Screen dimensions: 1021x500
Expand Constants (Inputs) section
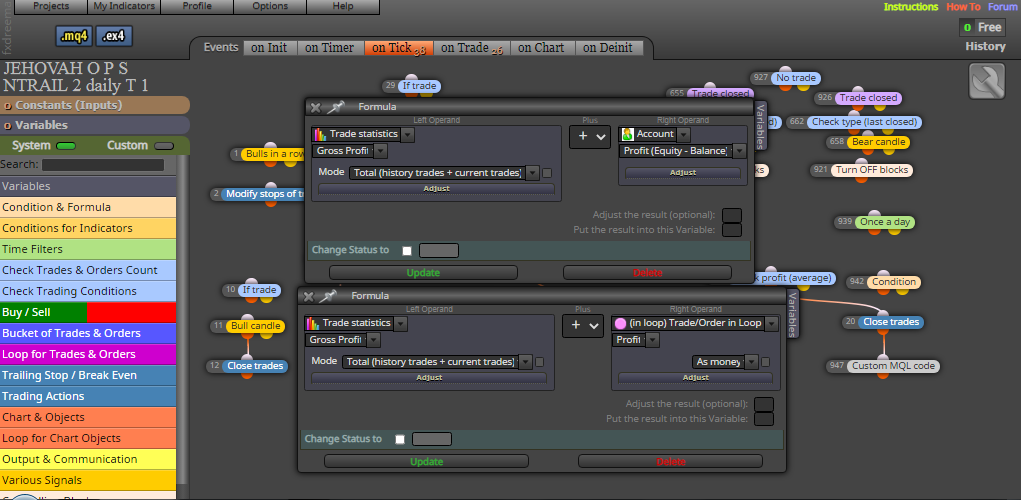point(94,105)
